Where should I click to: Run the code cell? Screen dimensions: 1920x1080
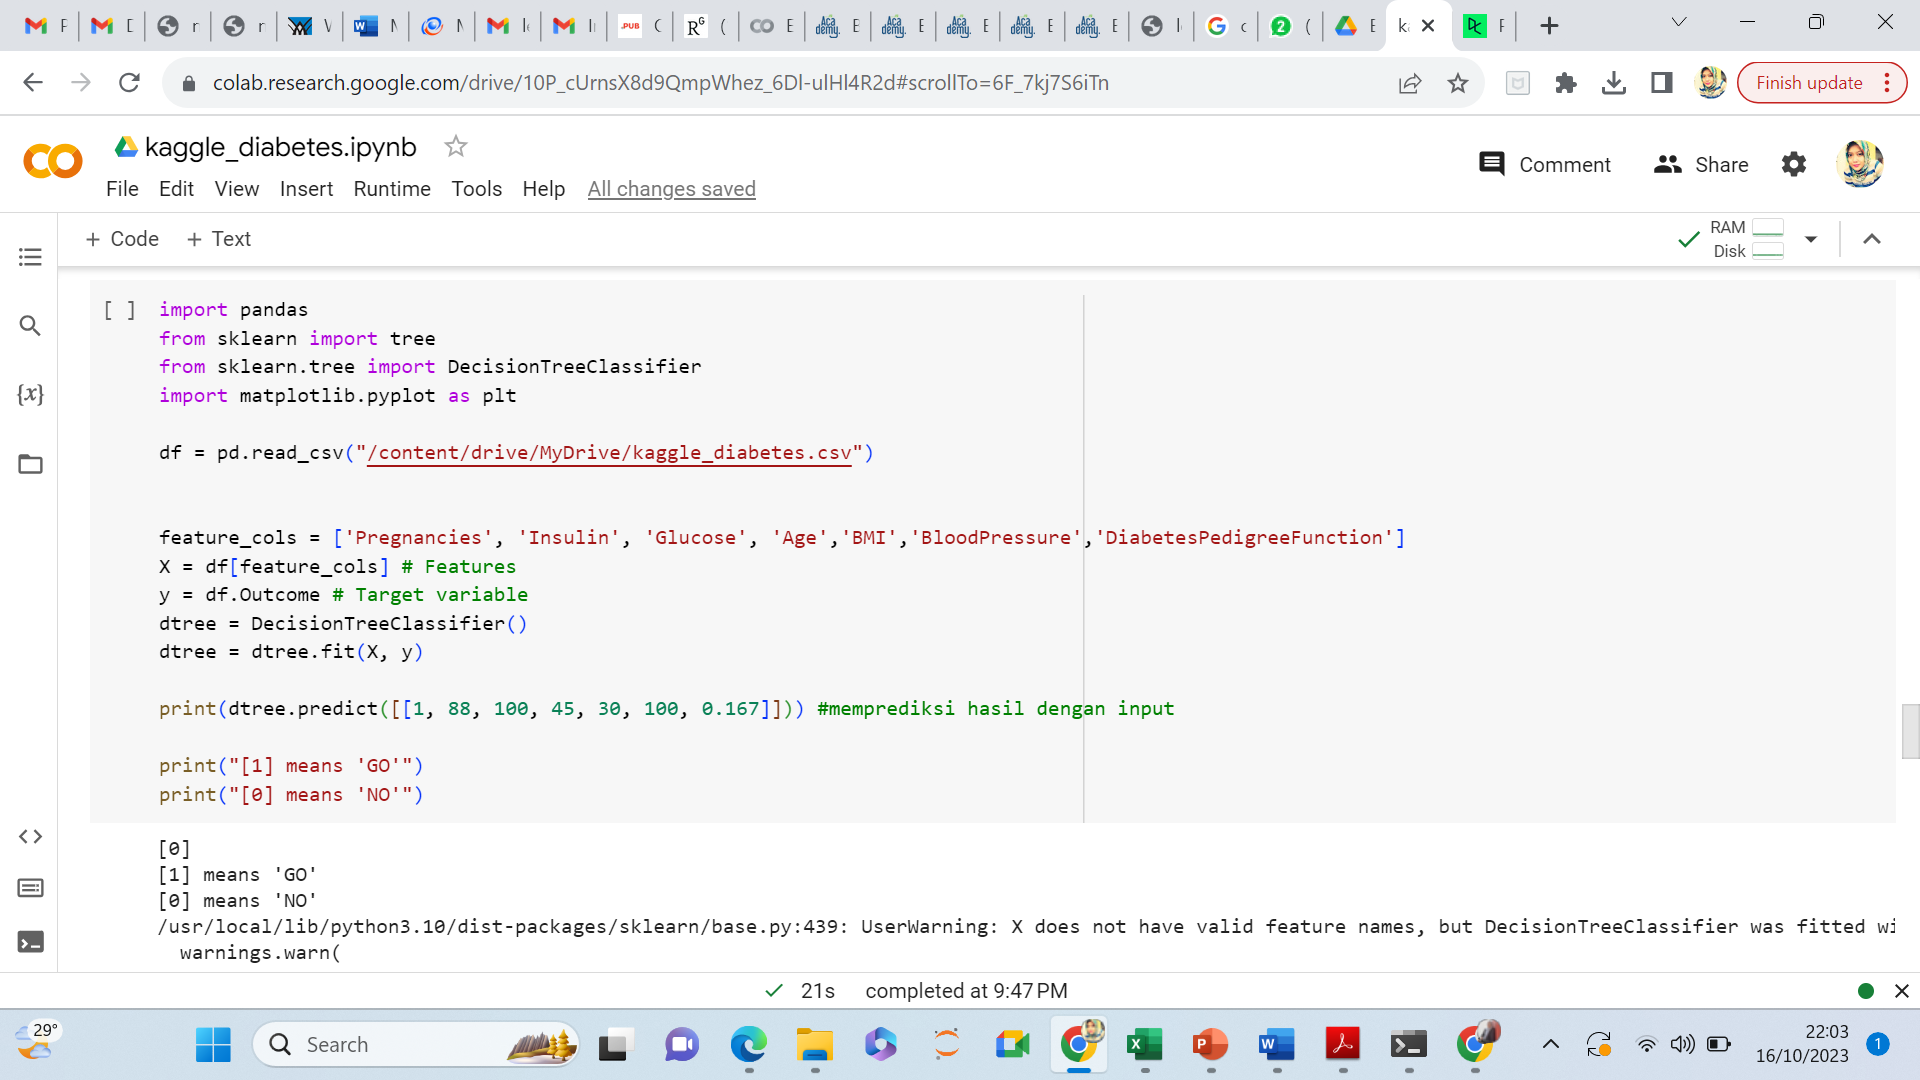120,310
